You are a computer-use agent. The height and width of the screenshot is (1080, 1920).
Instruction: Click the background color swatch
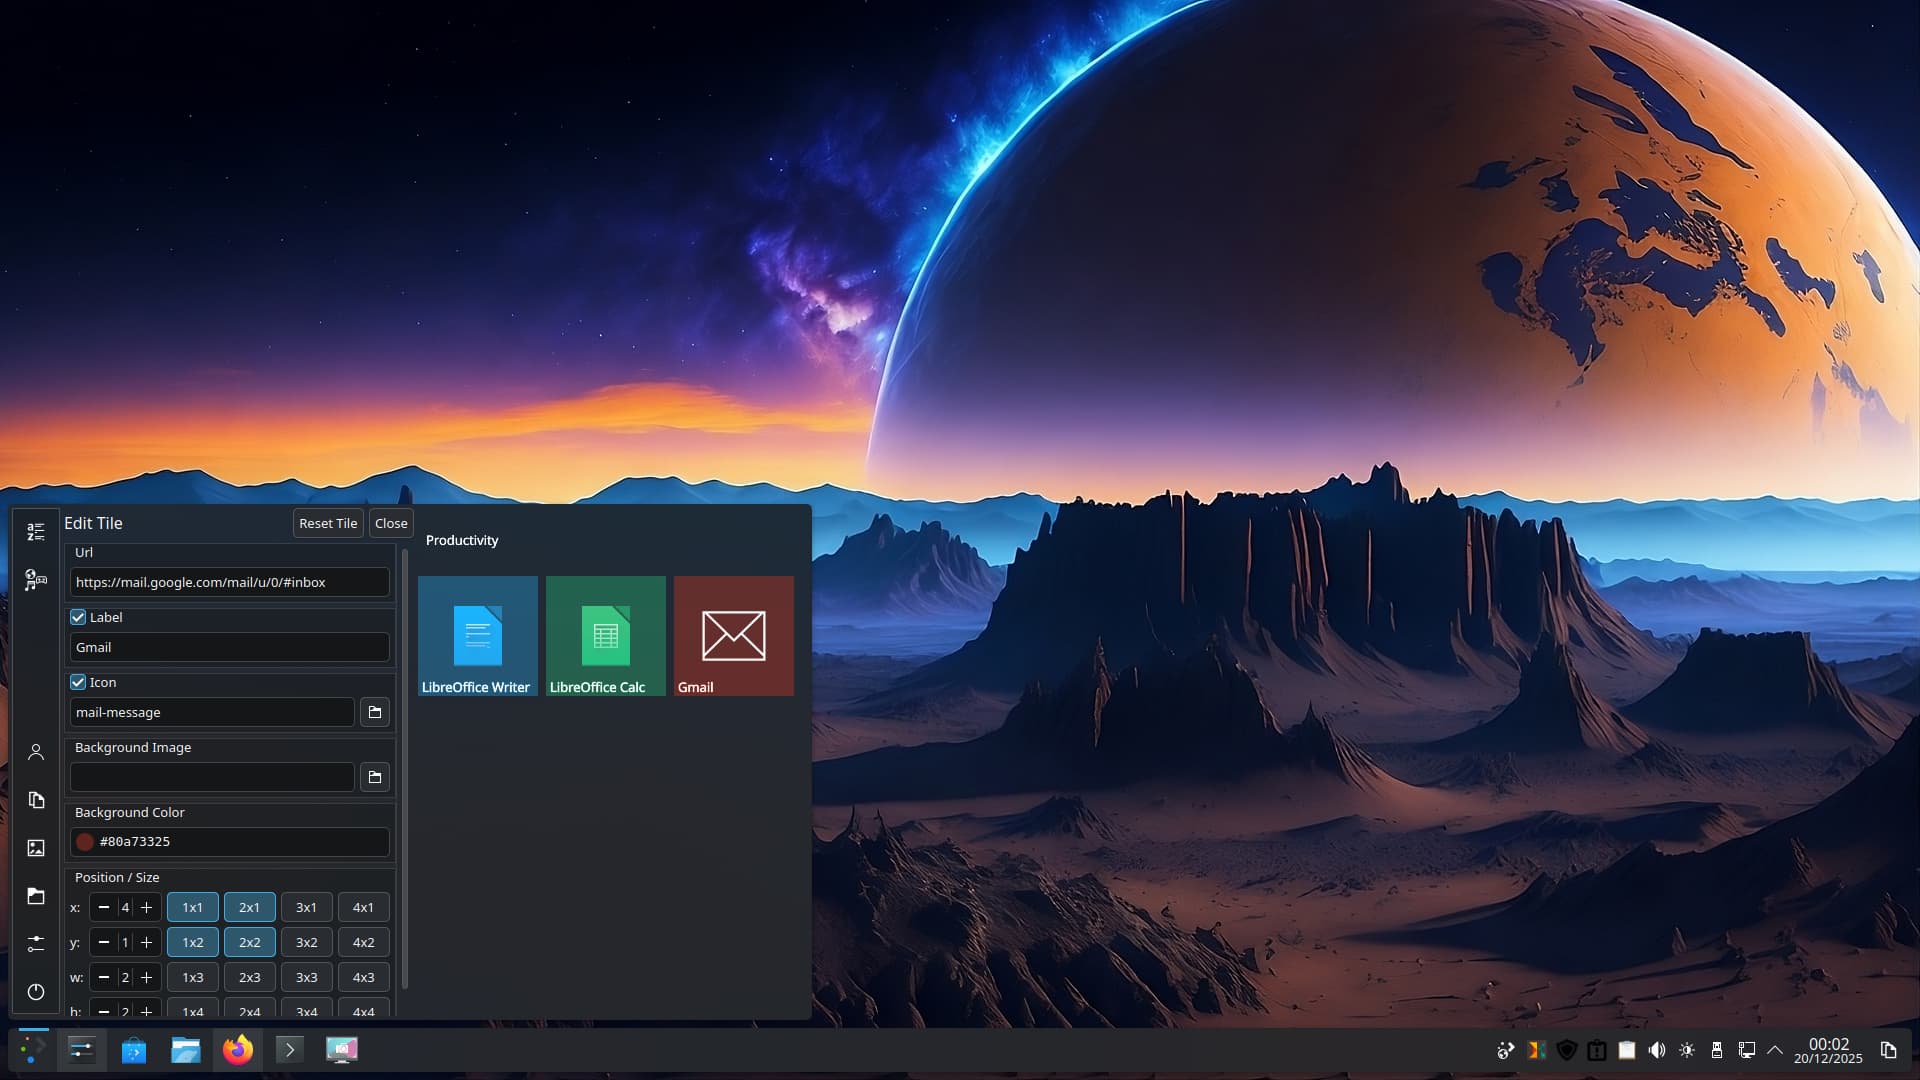coord(85,842)
